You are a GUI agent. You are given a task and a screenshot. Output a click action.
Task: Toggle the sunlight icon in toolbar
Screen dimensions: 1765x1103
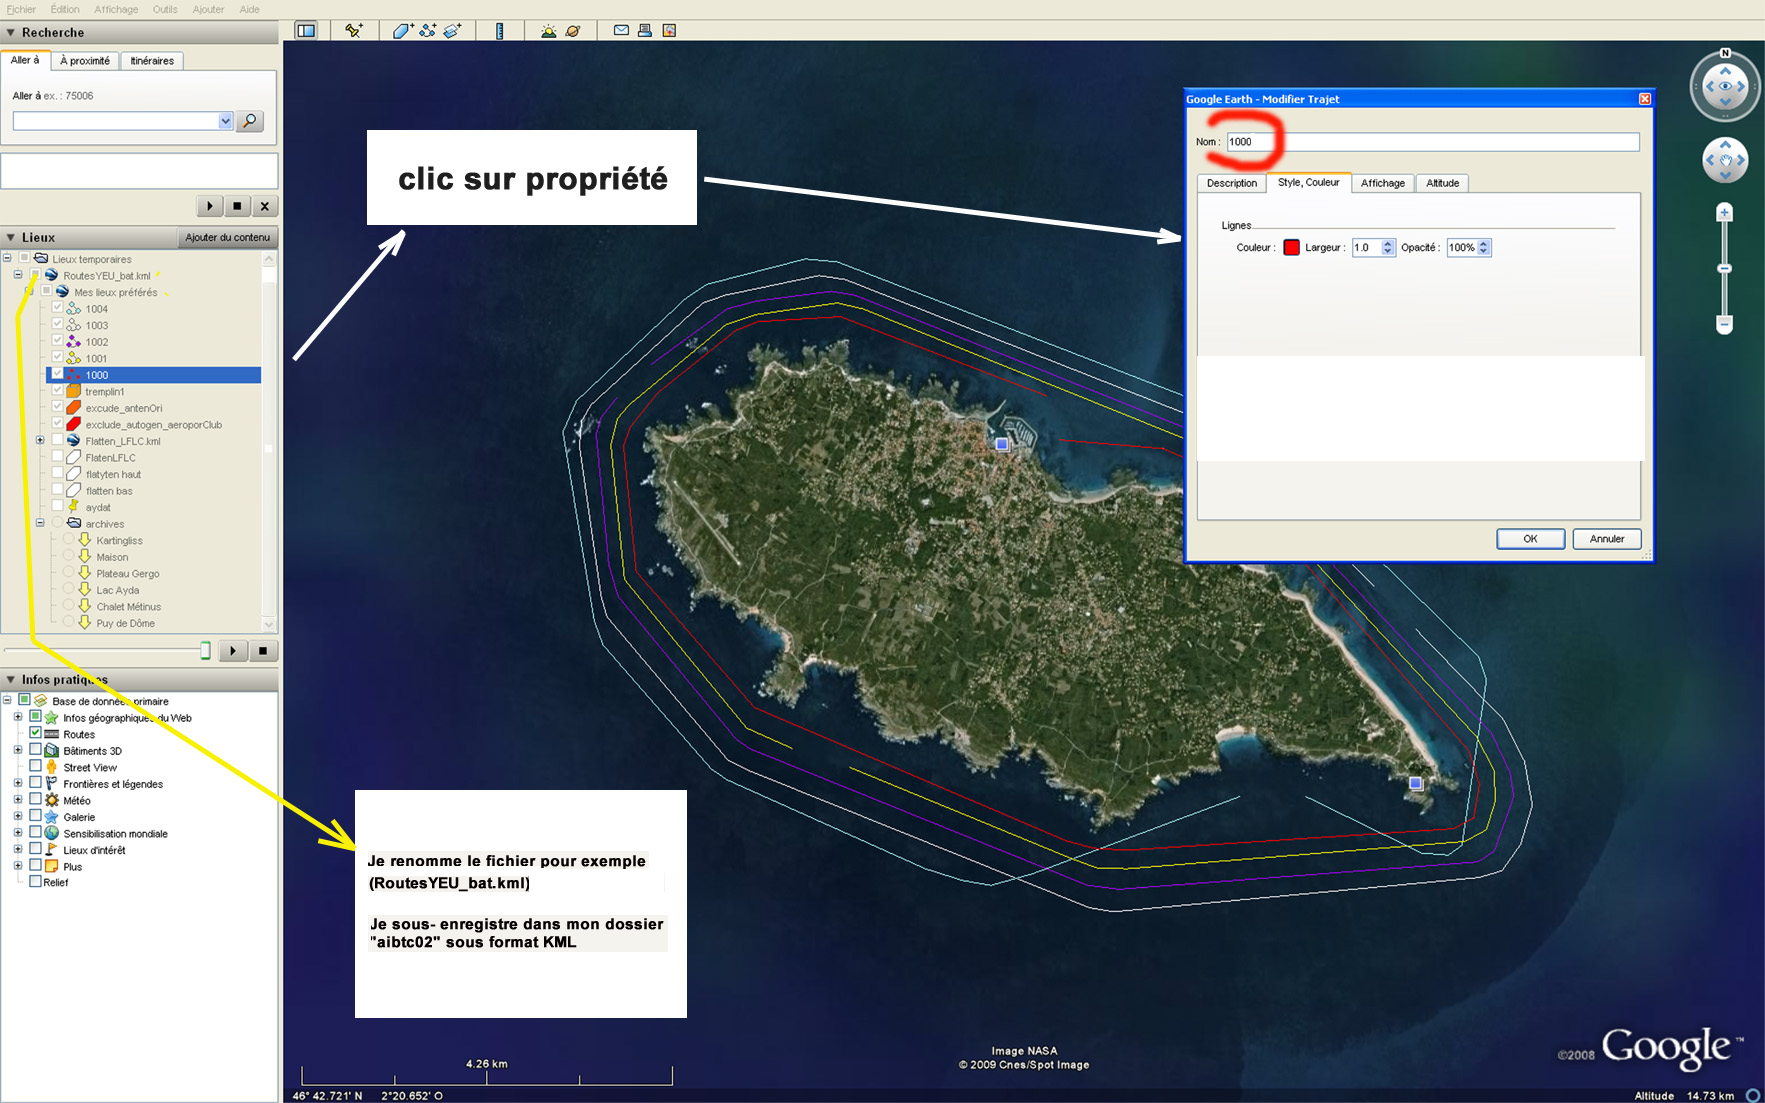[x=548, y=31]
